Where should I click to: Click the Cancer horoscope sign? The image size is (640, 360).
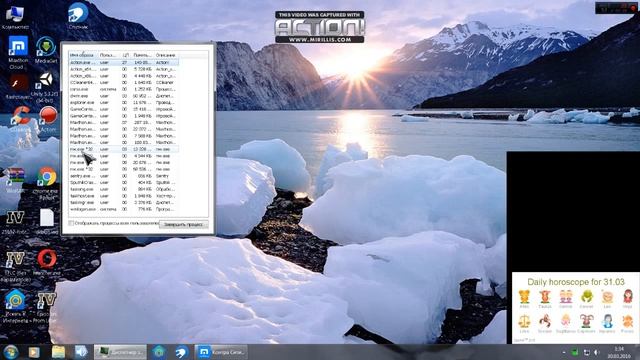tap(587, 299)
